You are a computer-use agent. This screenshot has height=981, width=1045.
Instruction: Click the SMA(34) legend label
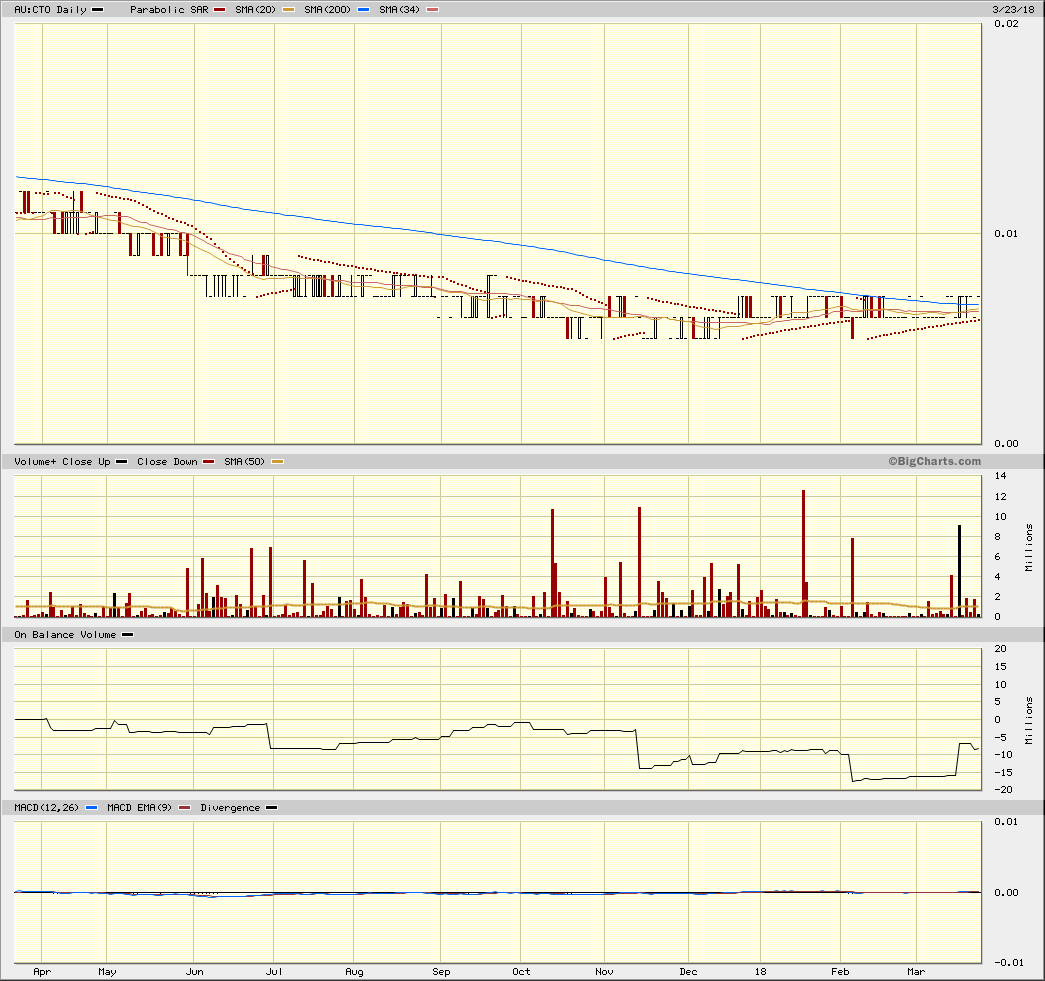tap(399, 10)
